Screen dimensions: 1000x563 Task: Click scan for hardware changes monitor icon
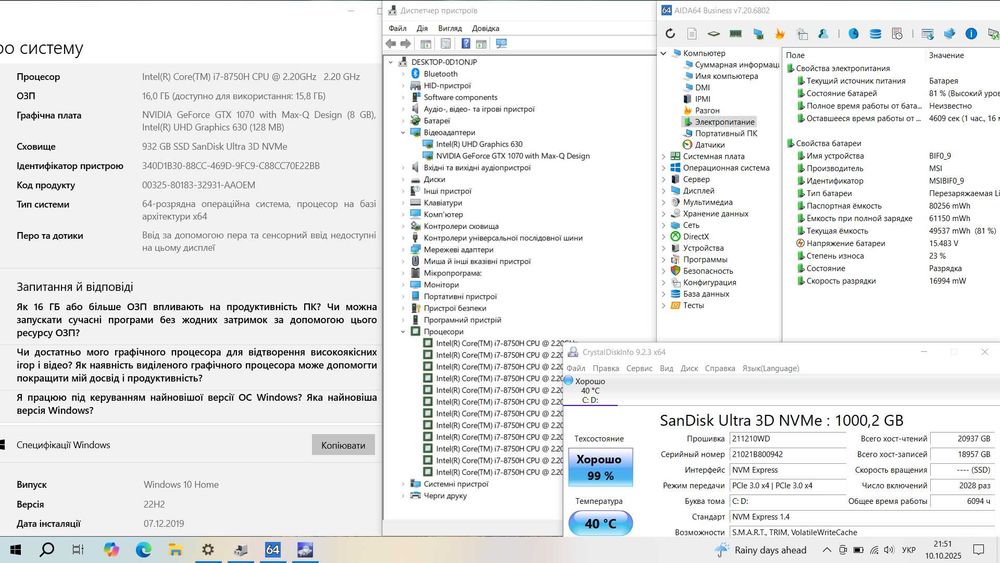coord(501,43)
